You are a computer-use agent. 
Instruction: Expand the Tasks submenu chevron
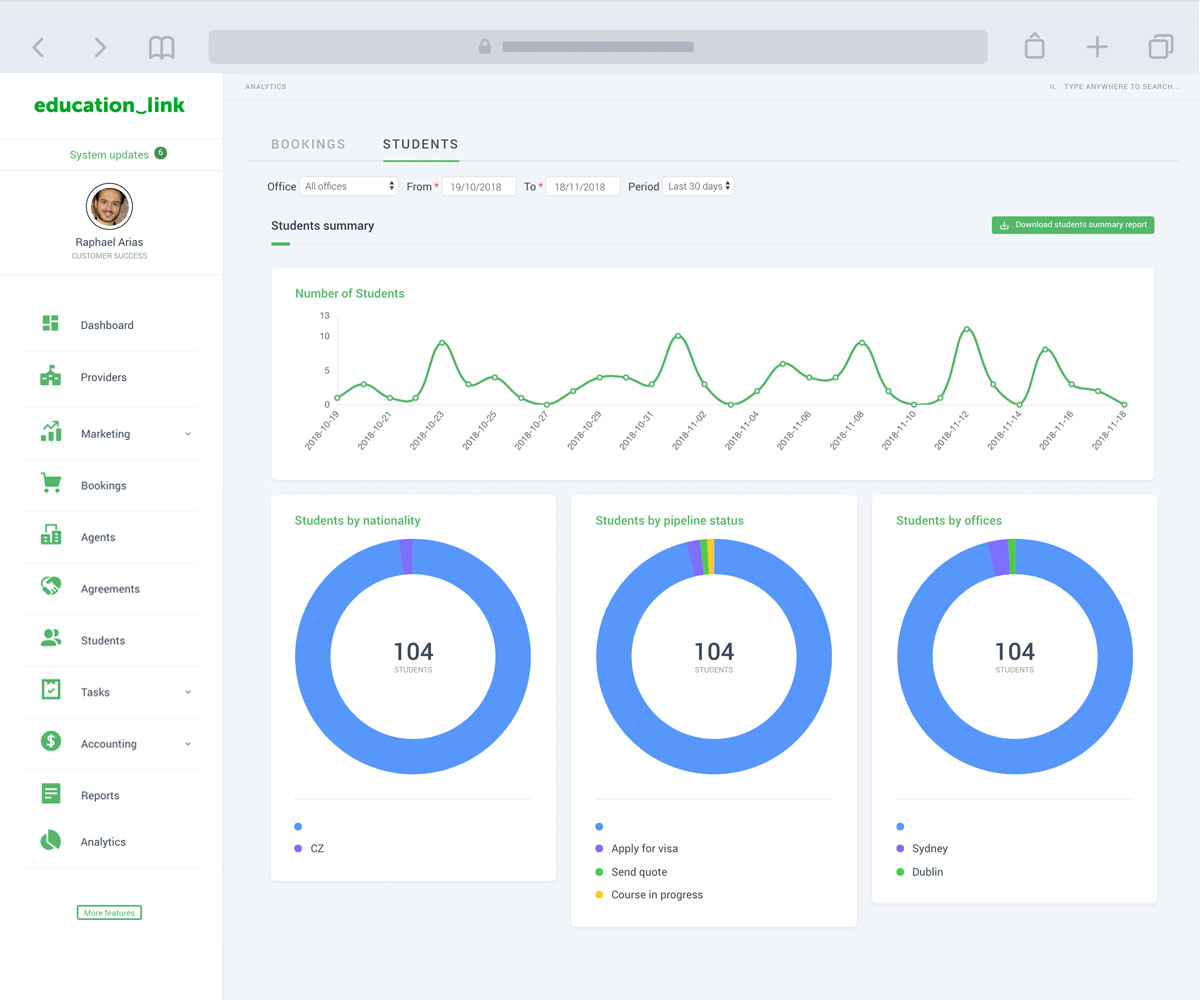pos(188,692)
